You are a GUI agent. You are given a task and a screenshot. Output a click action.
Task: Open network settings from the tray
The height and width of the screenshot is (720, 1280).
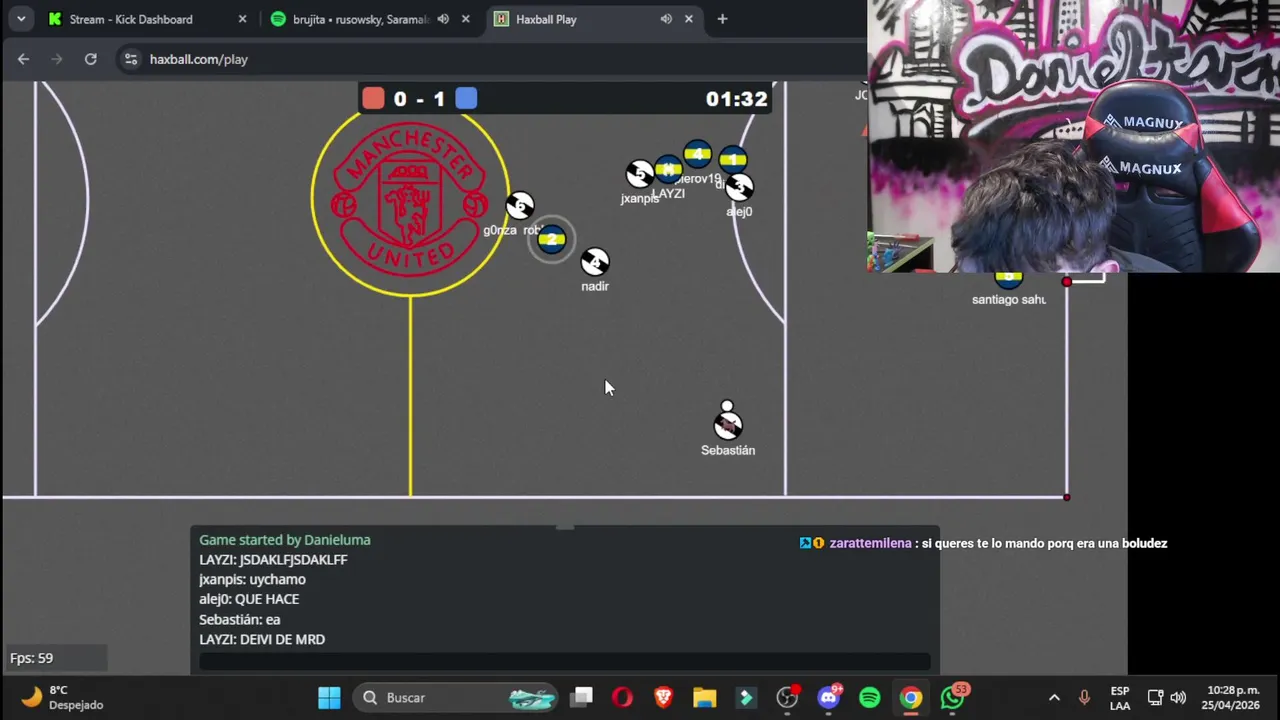click(x=1155, y=698)
